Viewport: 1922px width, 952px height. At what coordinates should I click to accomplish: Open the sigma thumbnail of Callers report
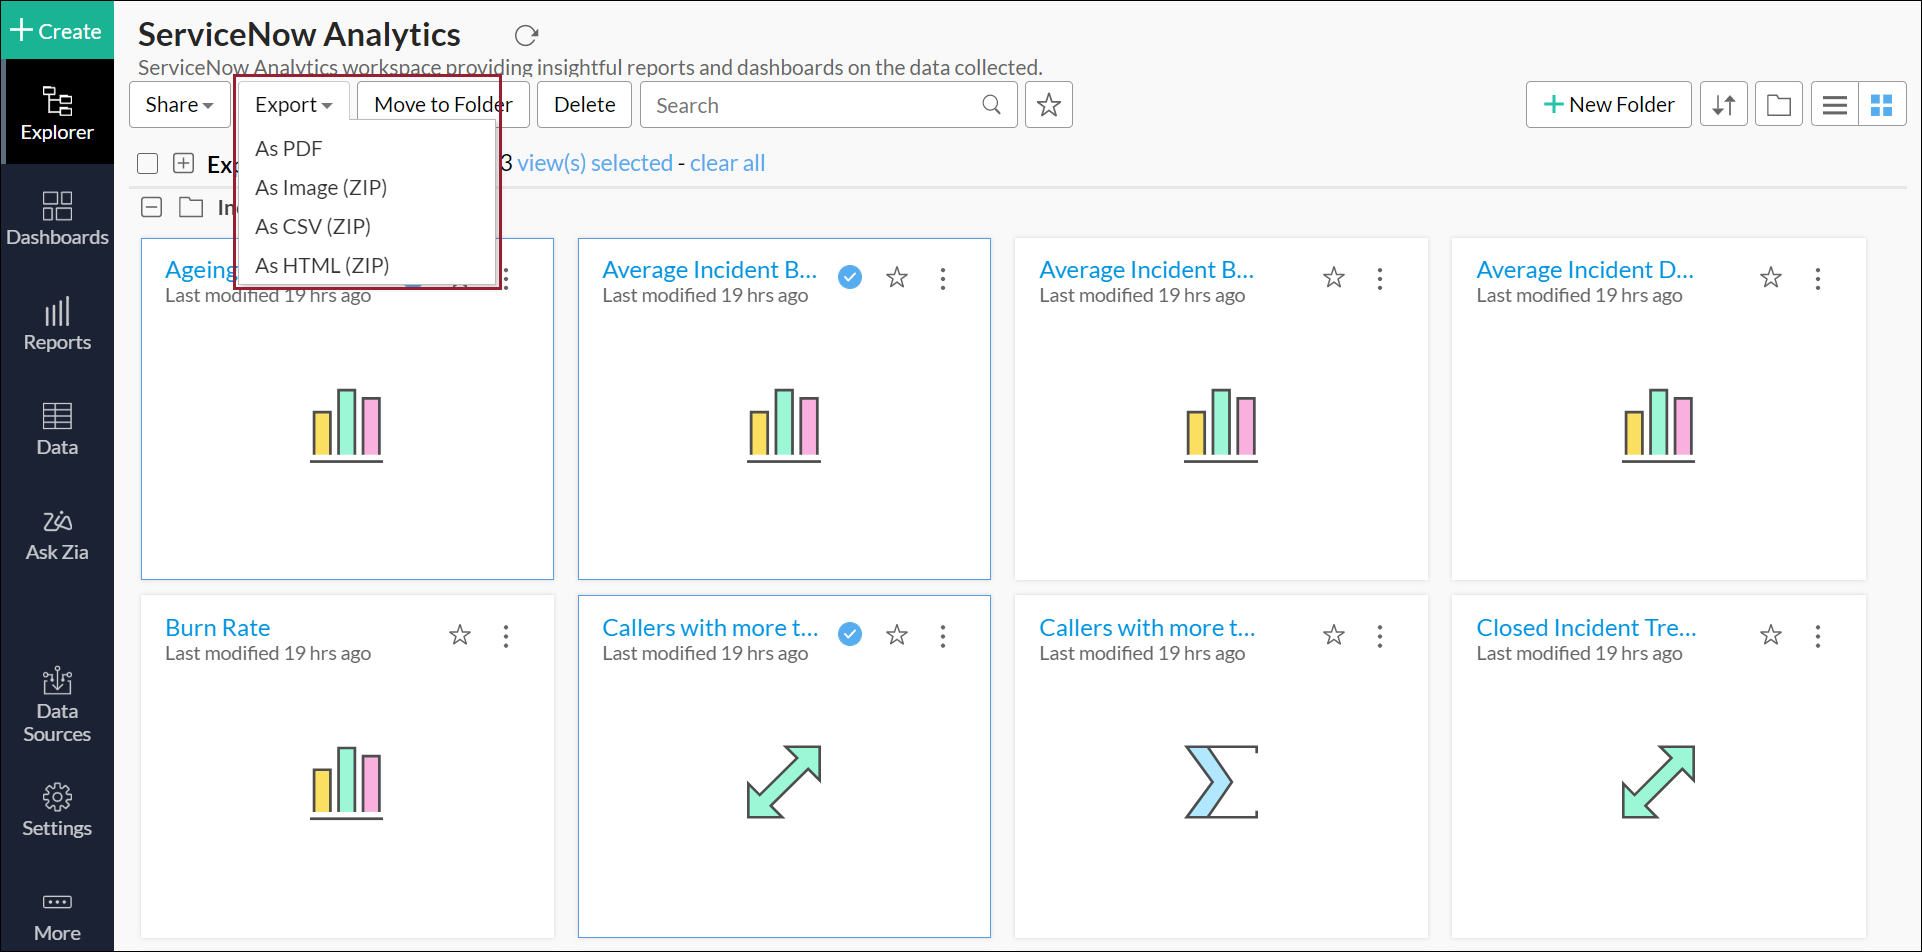click(1221, 782)
